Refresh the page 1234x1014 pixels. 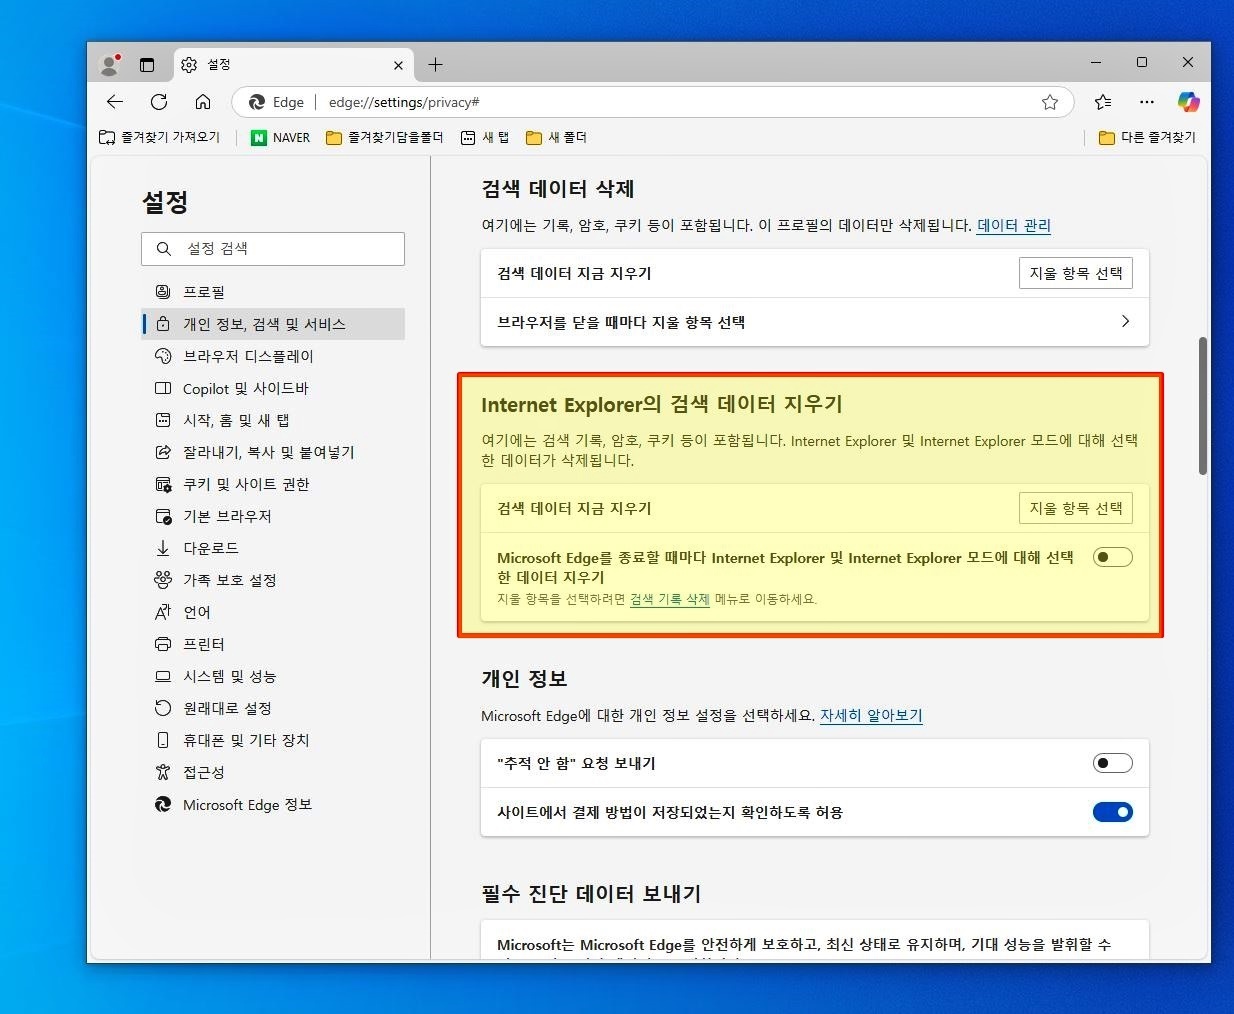[x=159, y=102]
